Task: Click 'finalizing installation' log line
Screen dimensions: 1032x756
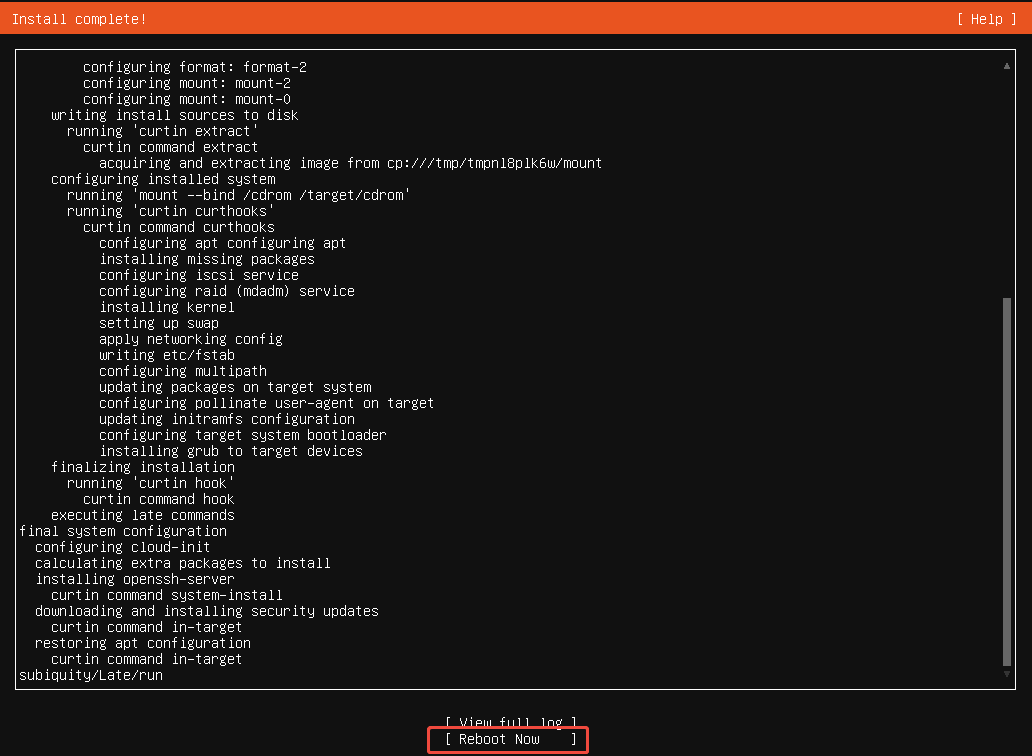Action: click(x=143, y=467)
